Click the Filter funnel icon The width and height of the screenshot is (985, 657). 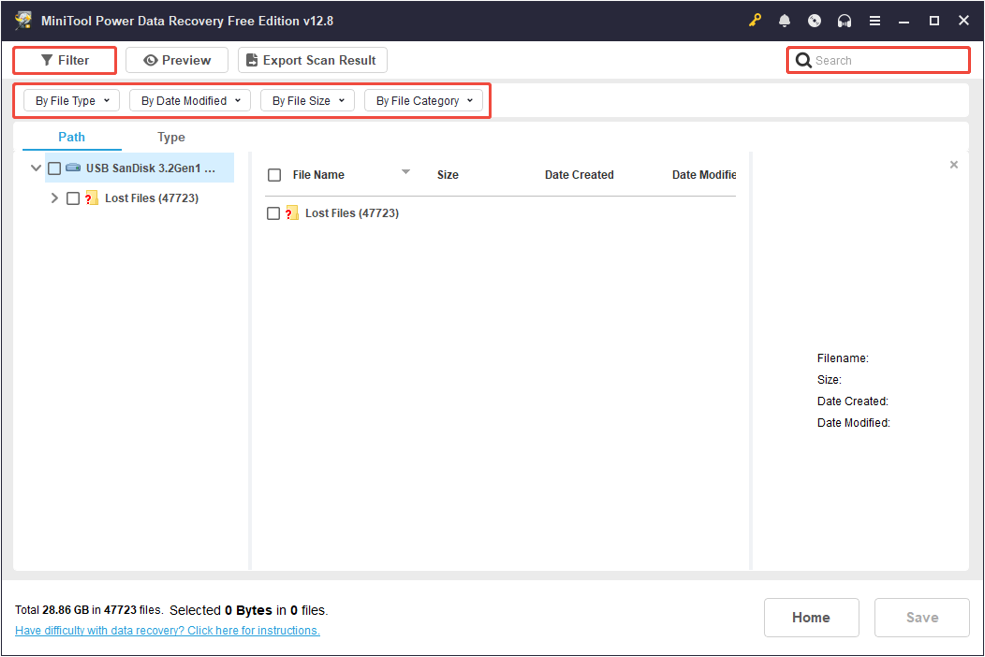click(46, 60)
